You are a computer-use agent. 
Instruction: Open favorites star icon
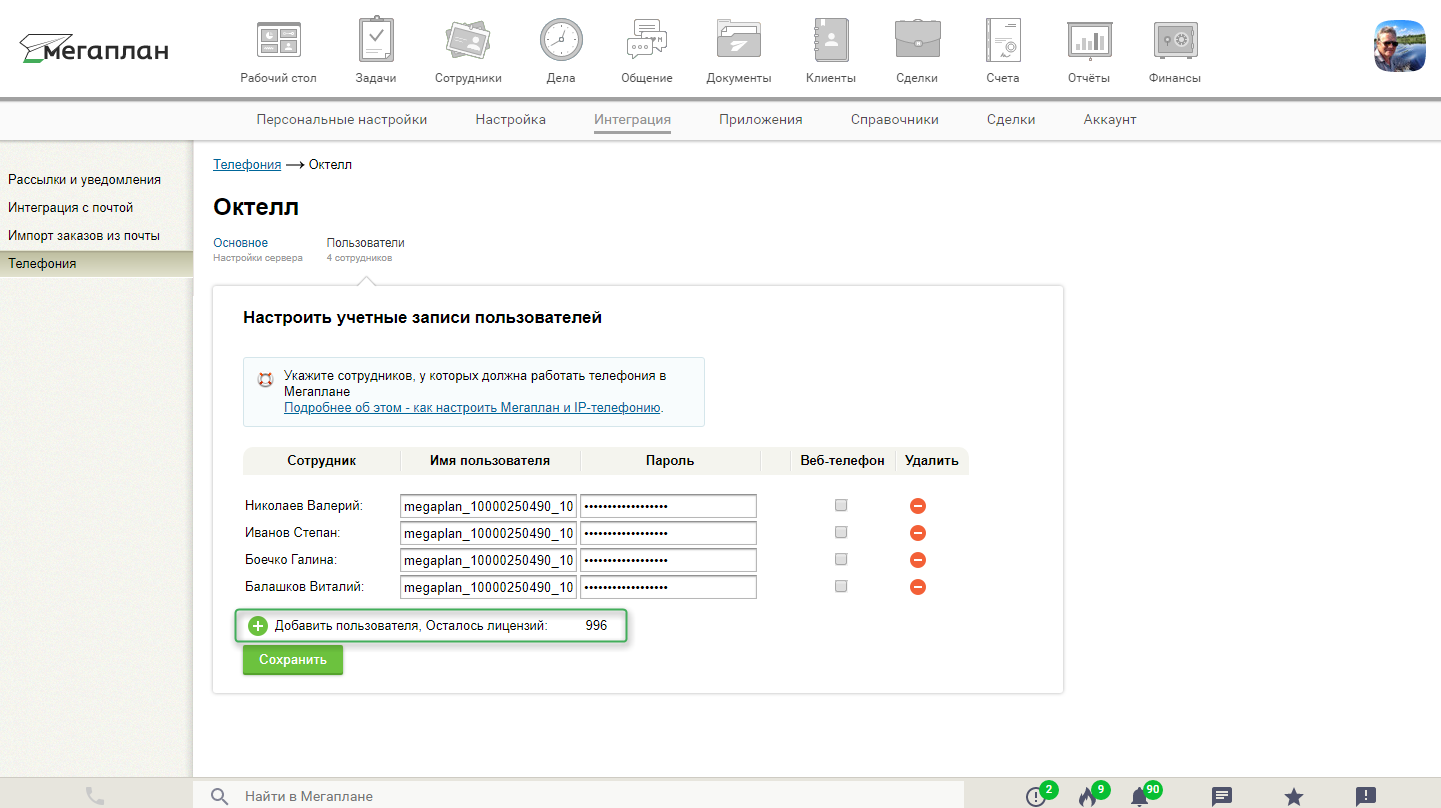tap(1294, 796)
